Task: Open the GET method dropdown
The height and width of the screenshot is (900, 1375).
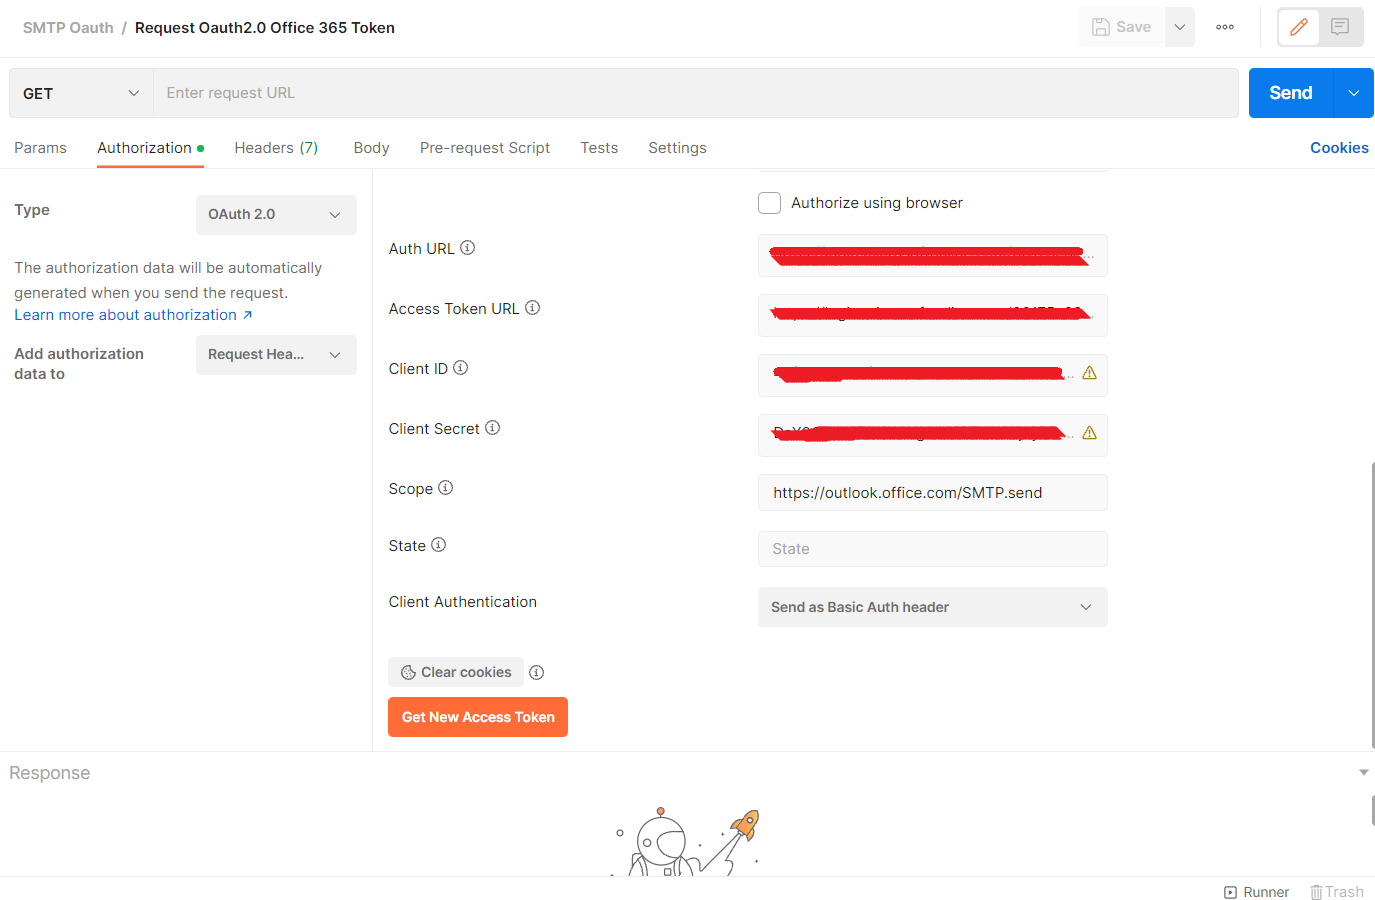Action: coord(81,93)
